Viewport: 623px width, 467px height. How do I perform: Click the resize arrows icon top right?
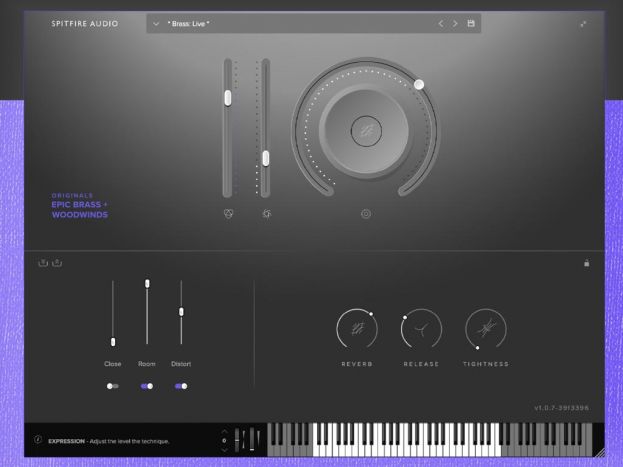[583, 23]
